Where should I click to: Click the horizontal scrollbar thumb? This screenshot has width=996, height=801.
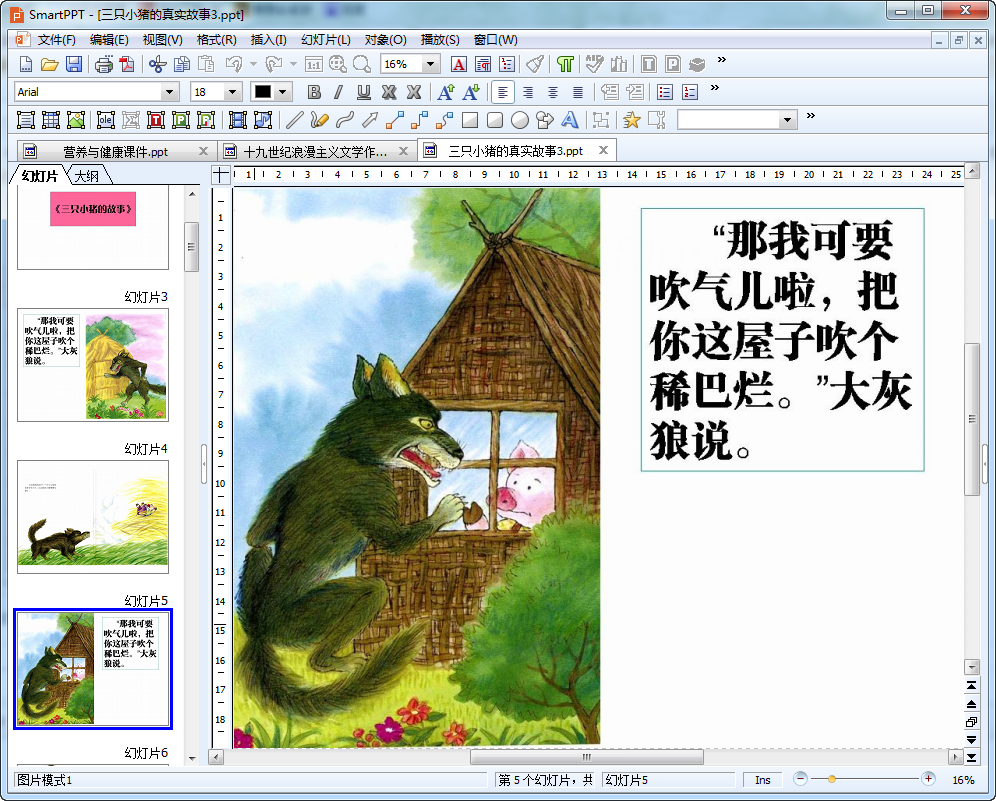click(587, 757)
